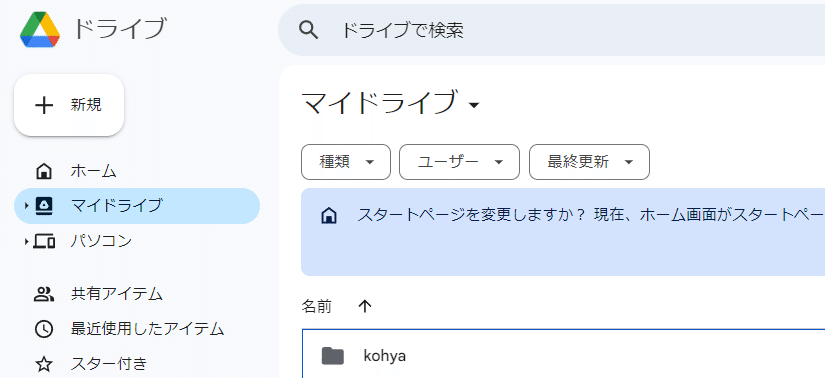Click the star icon for スター付き
825x378 pixels.
44,364
